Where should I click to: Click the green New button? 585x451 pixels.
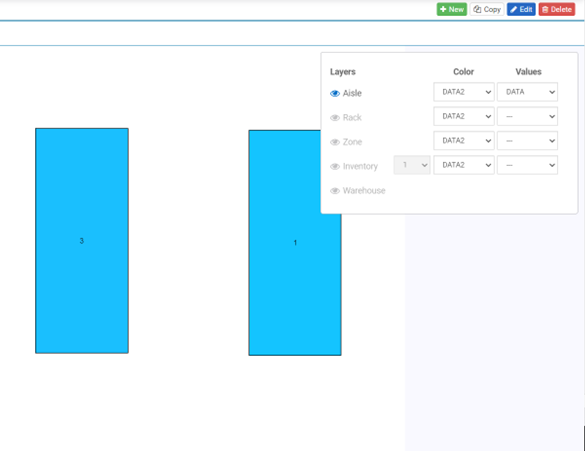[451, 9]
